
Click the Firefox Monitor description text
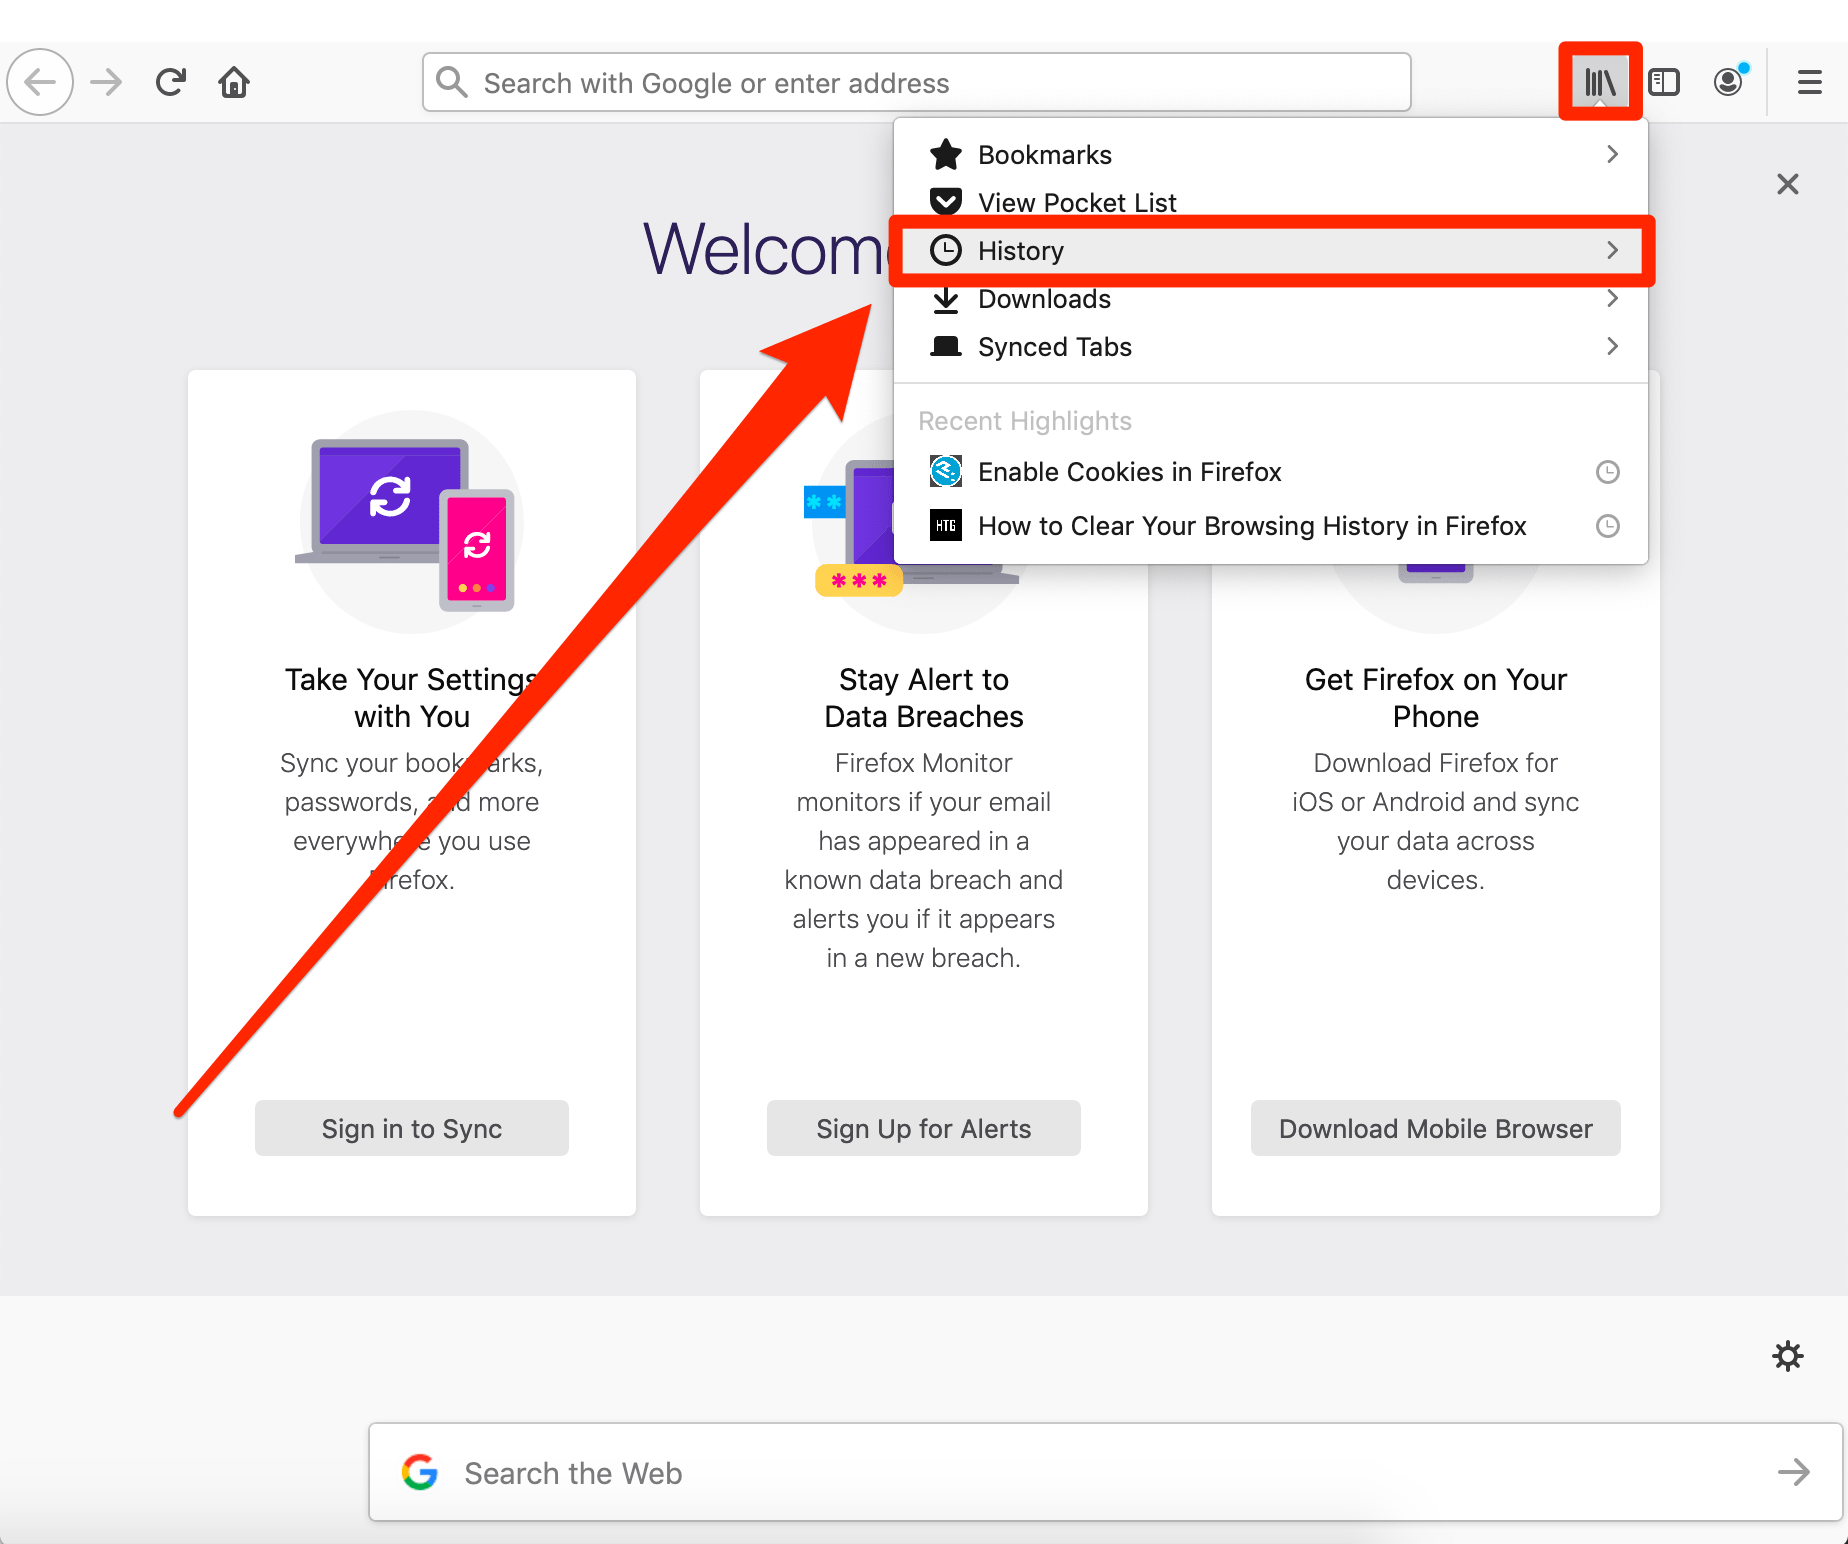924,860
